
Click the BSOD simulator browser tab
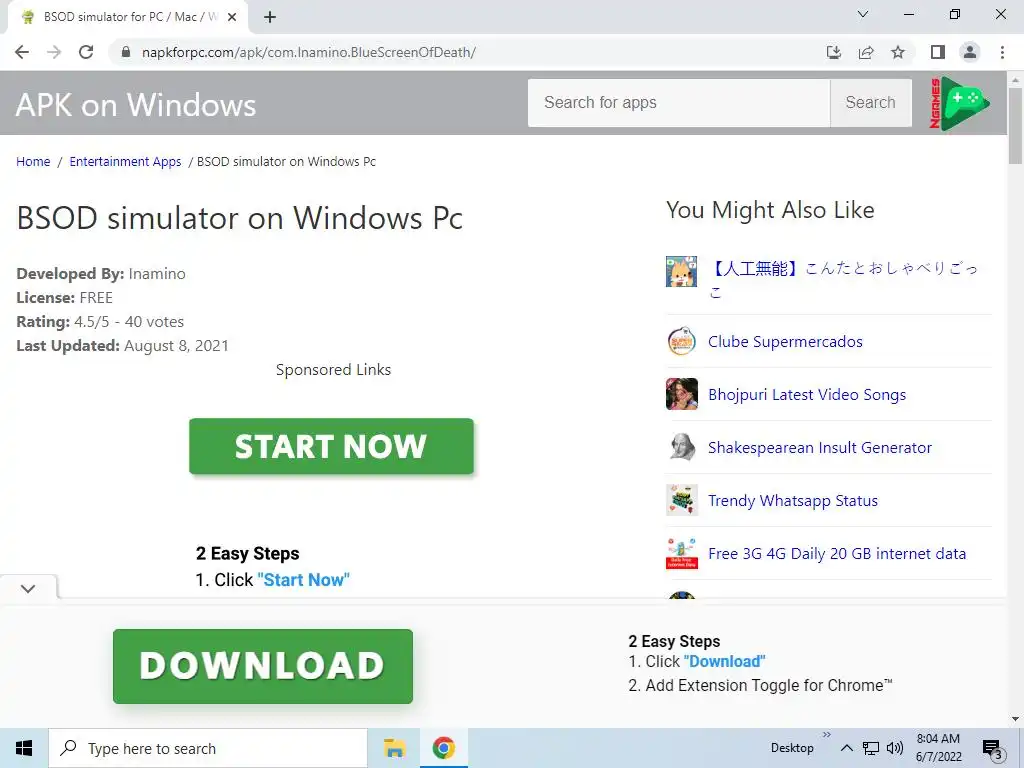point(128,17)
